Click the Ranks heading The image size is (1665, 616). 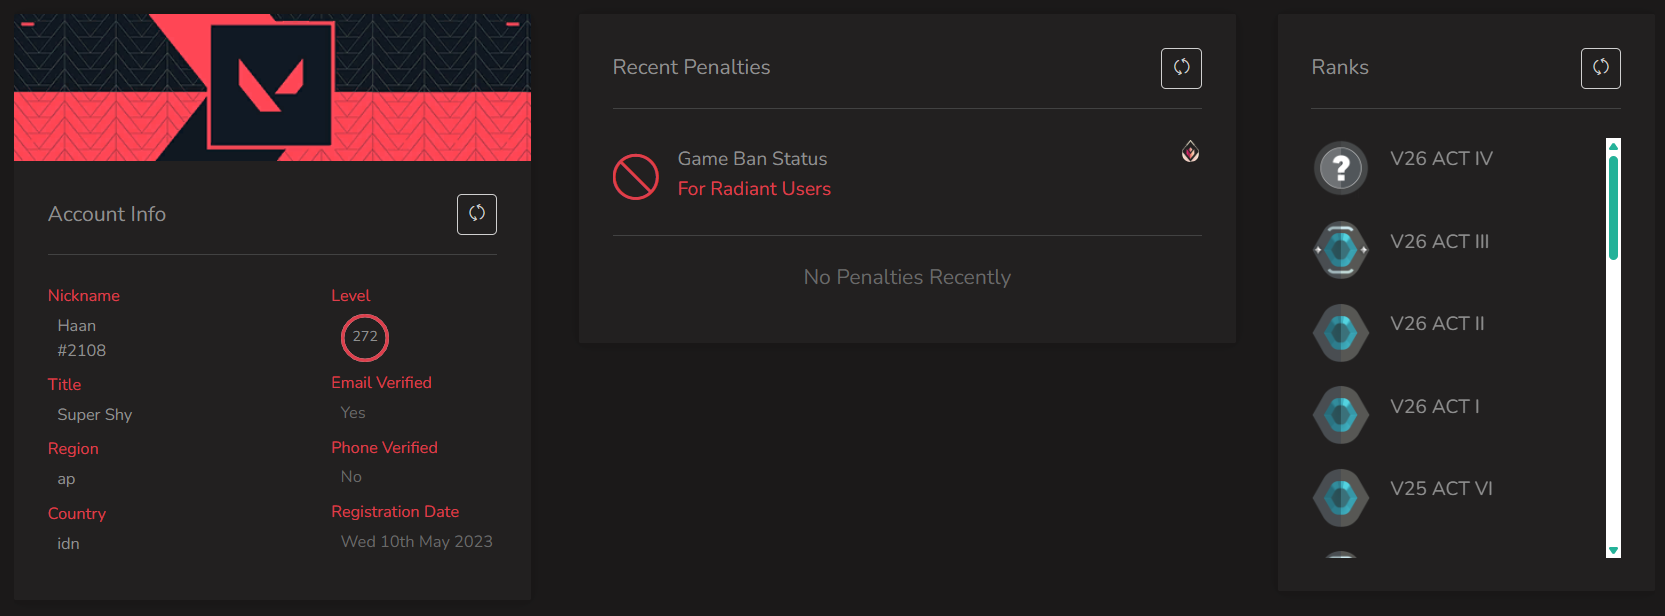coord(1340,67)
